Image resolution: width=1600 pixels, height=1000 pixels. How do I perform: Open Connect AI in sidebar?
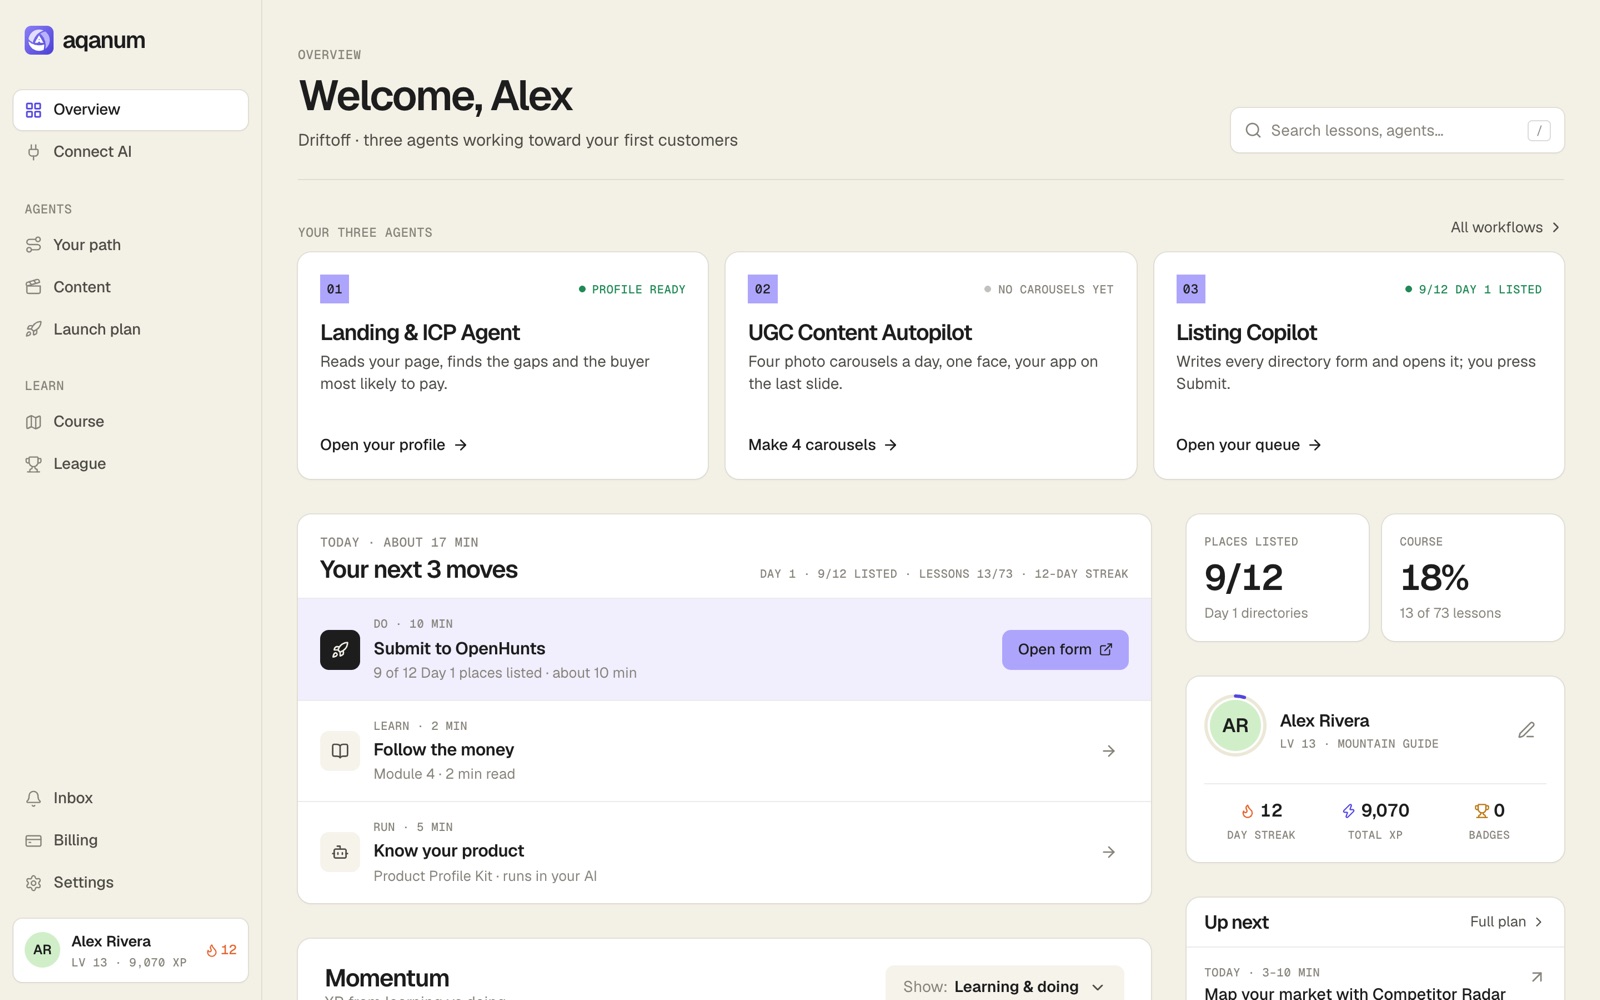[130, 152]
